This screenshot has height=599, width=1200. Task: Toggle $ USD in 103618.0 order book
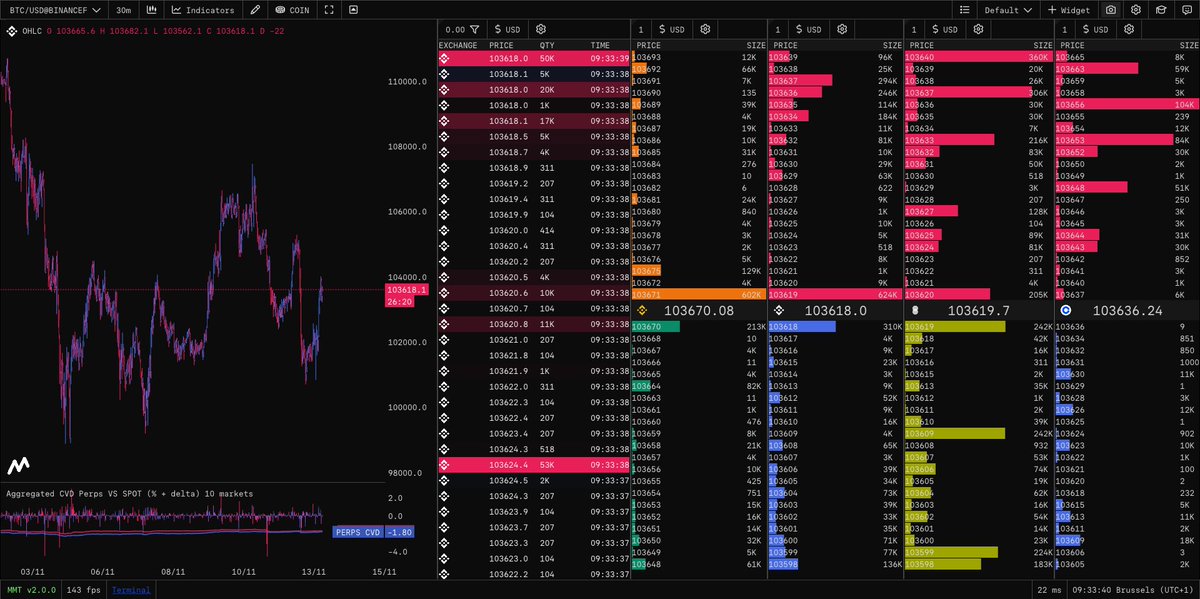[807, 30]
